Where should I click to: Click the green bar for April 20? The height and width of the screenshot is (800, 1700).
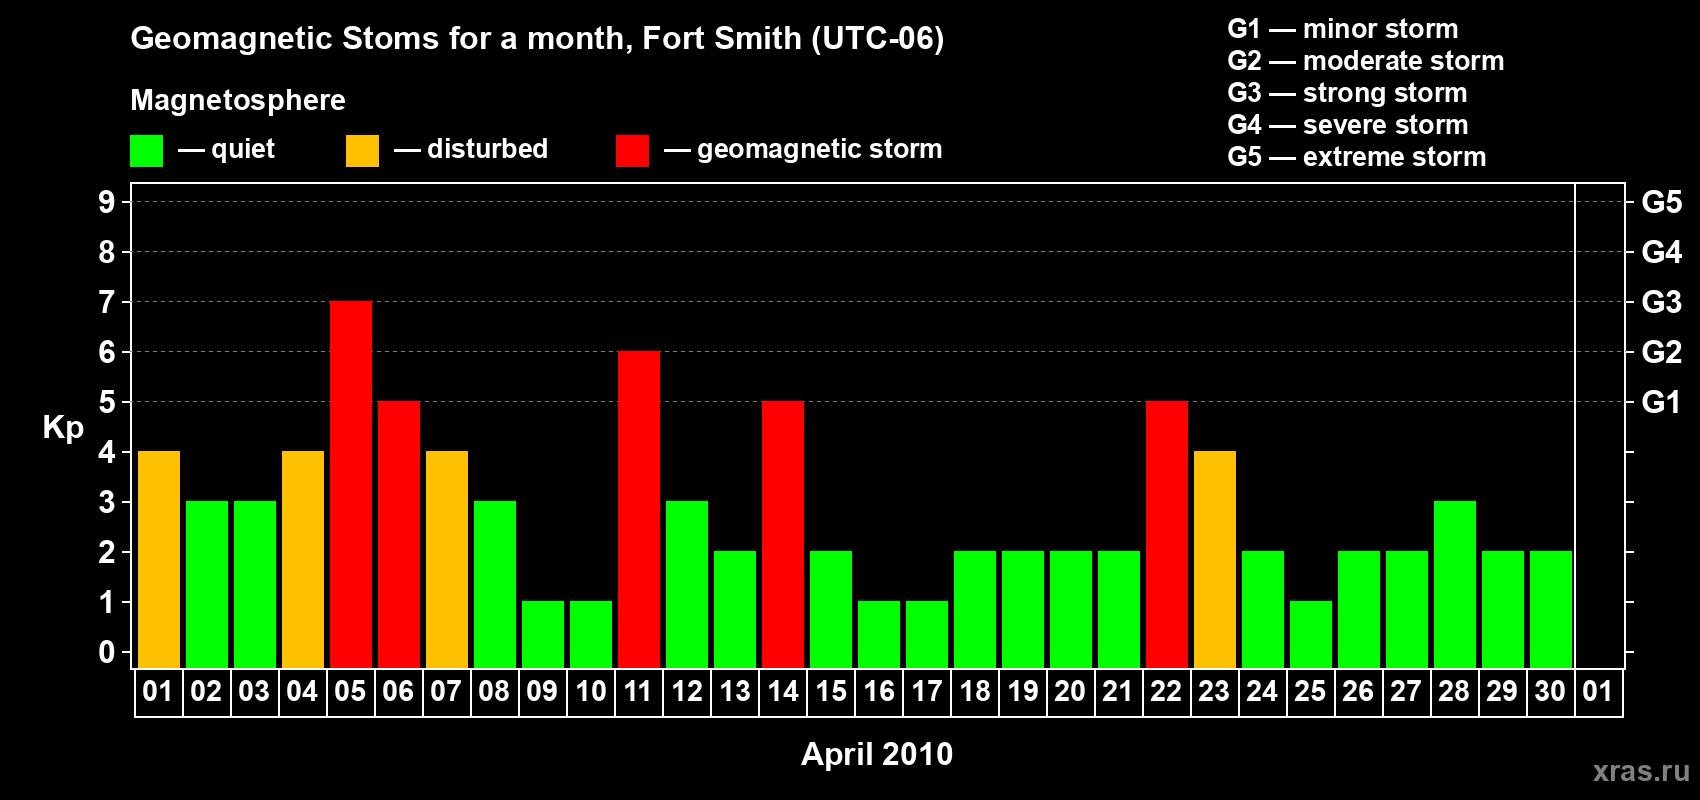(x=1071, y=610)
